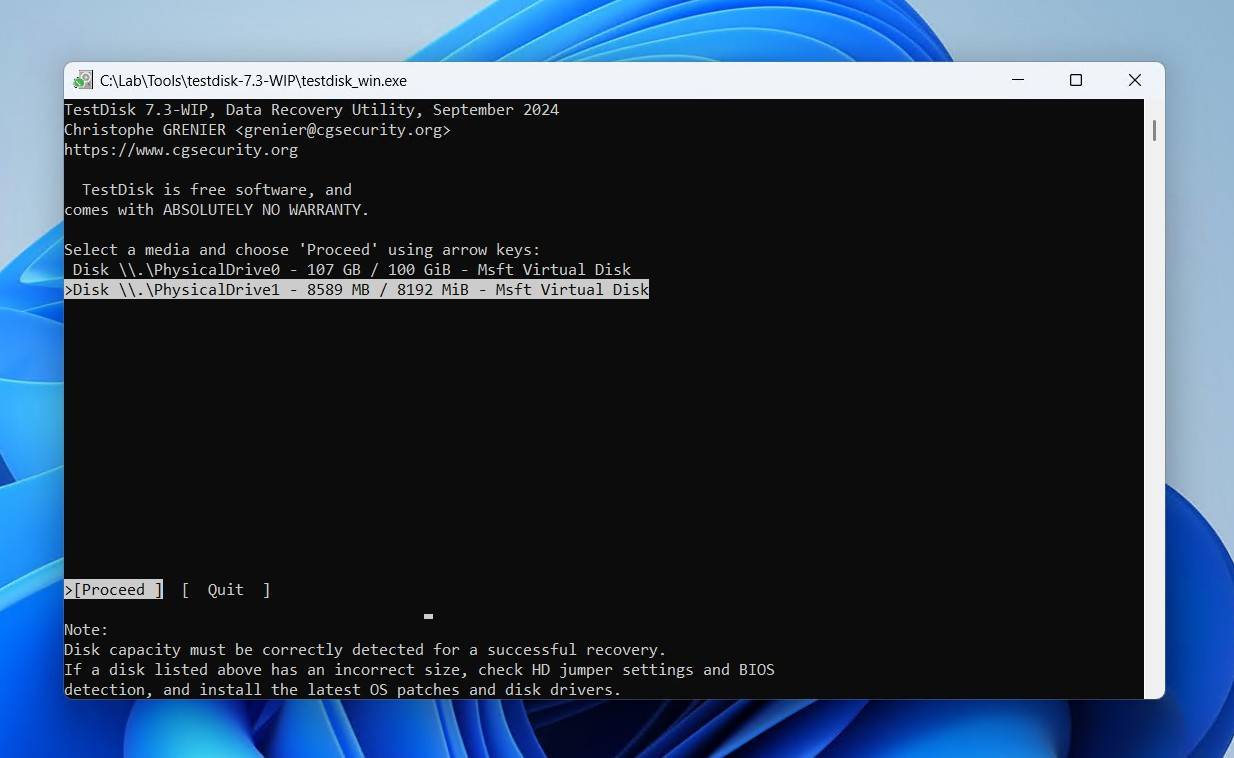Click the blinking console cursor
1234x758 pixels.
pyautogui.click(x=428, y=616)
